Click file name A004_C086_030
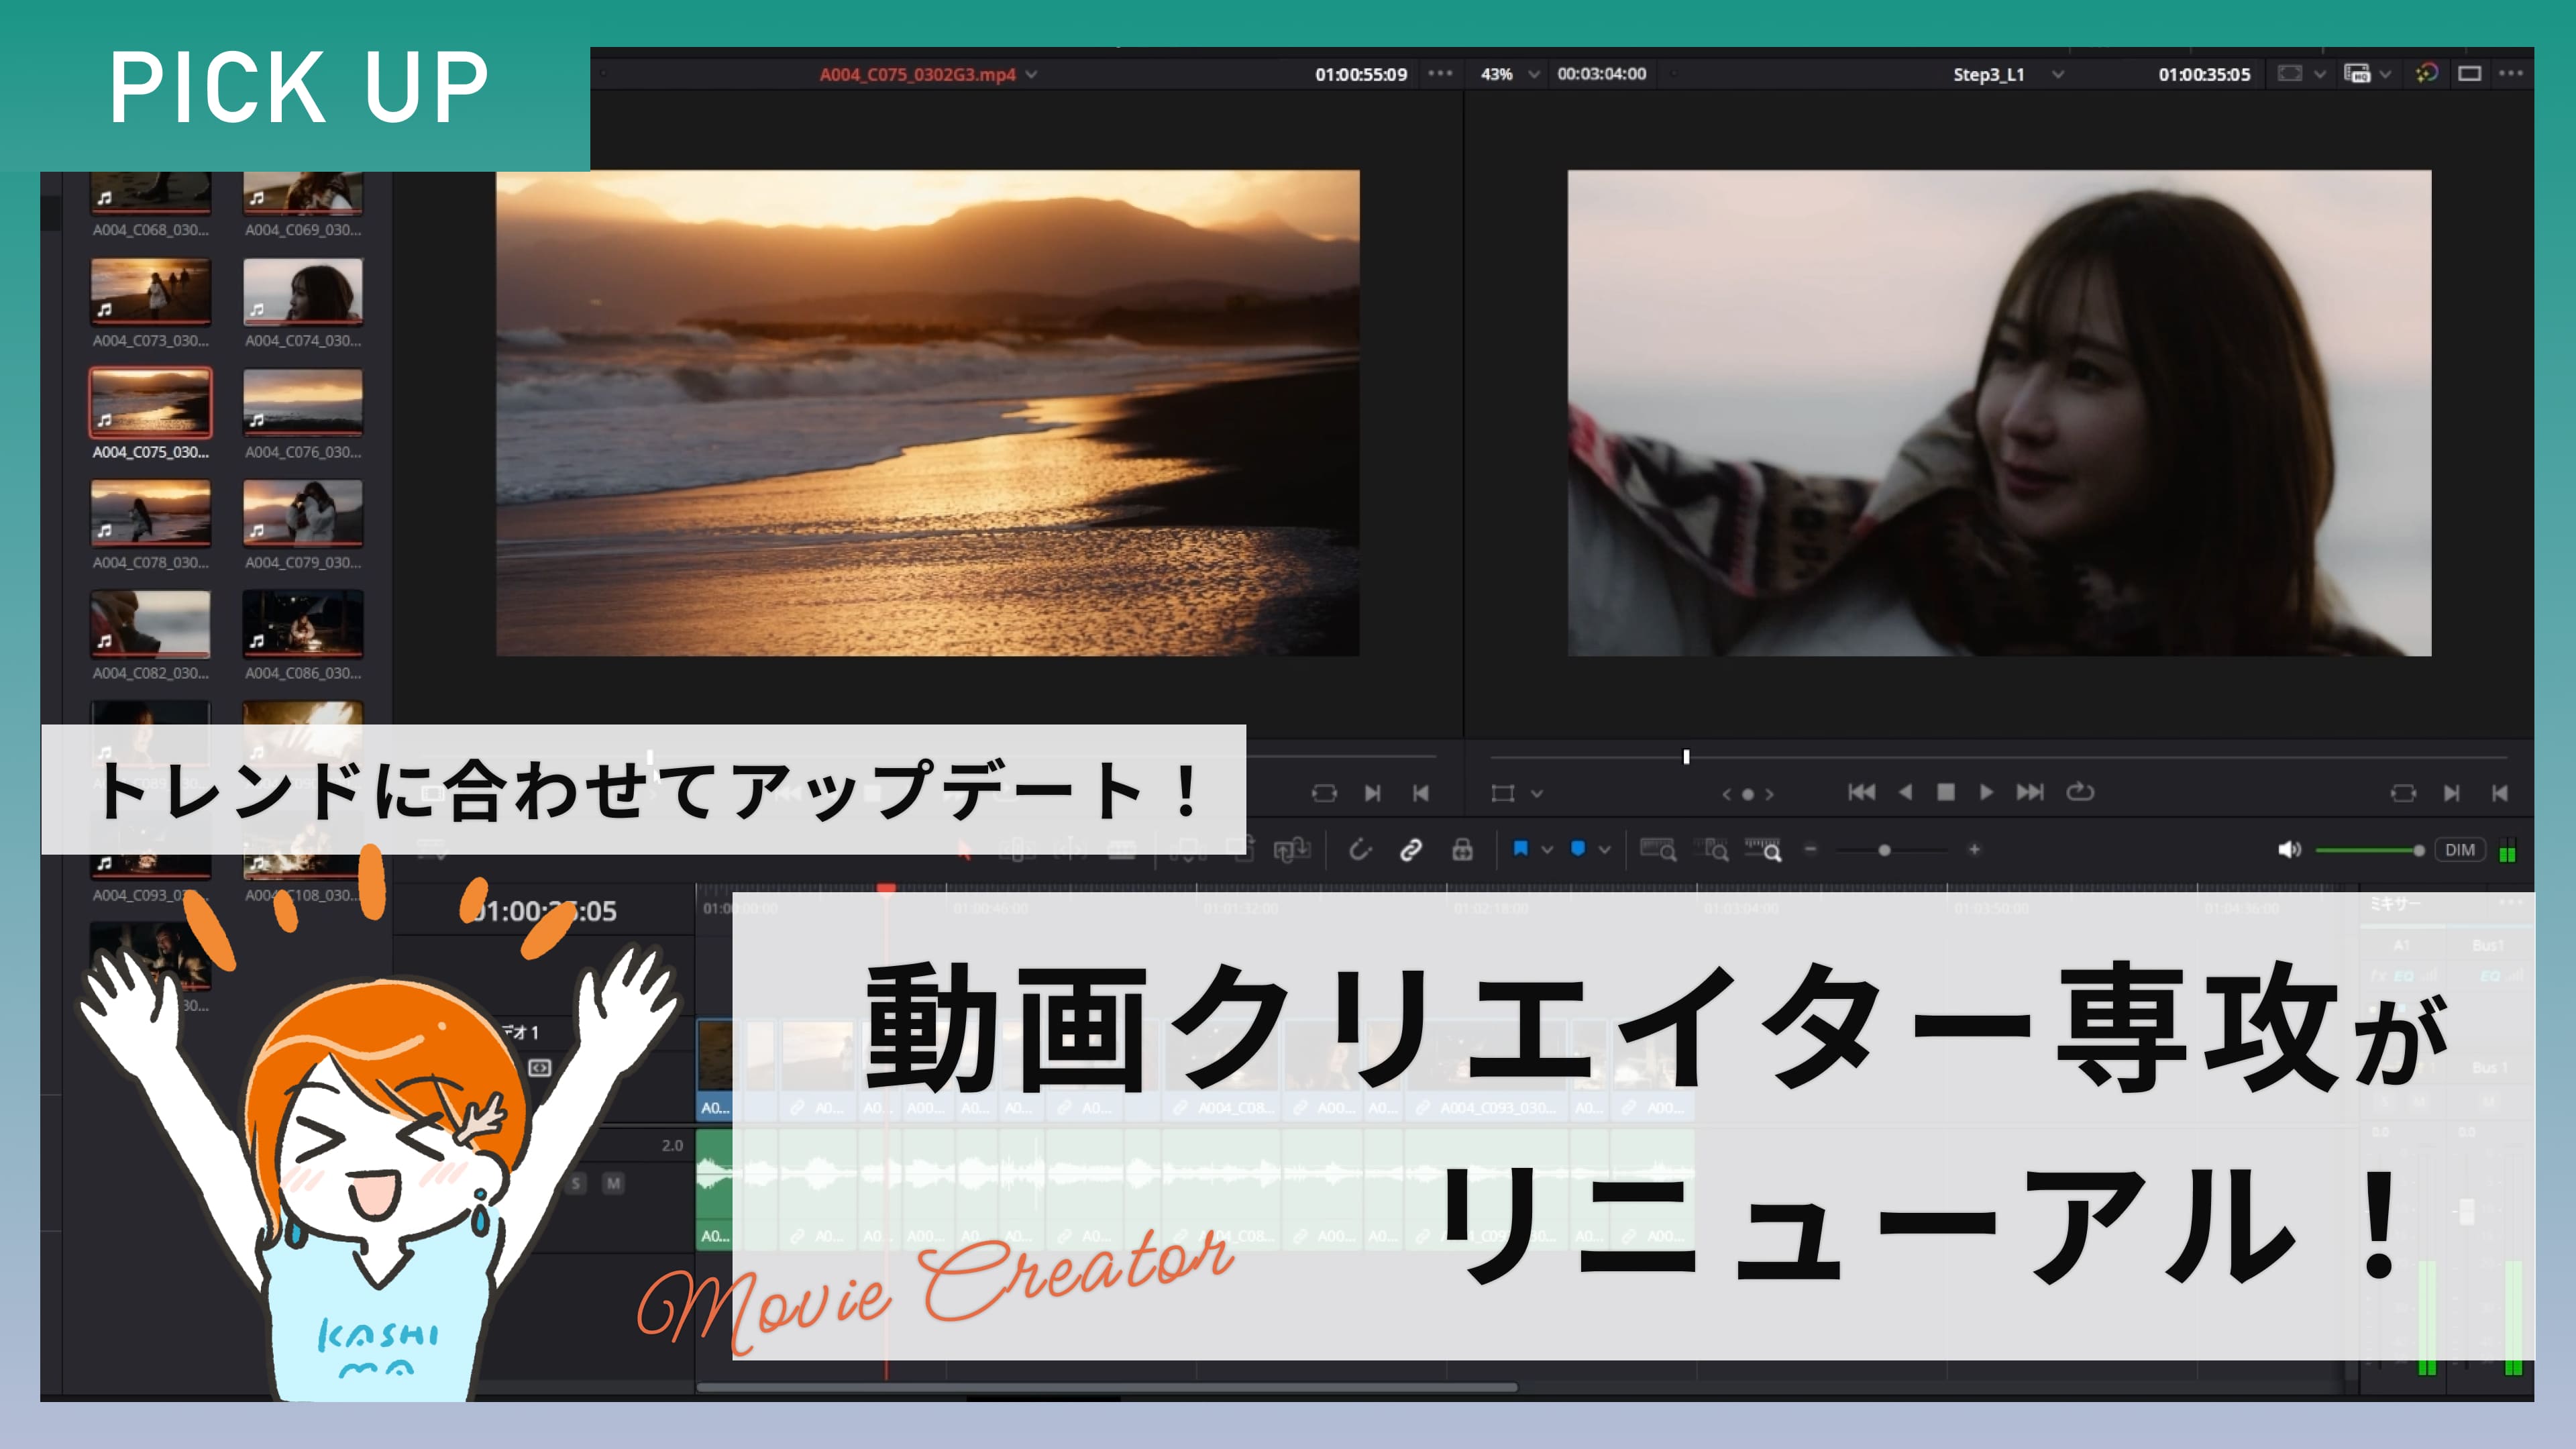The height and width of the screenshot is (1449, 2576). (x=303, y=674)
